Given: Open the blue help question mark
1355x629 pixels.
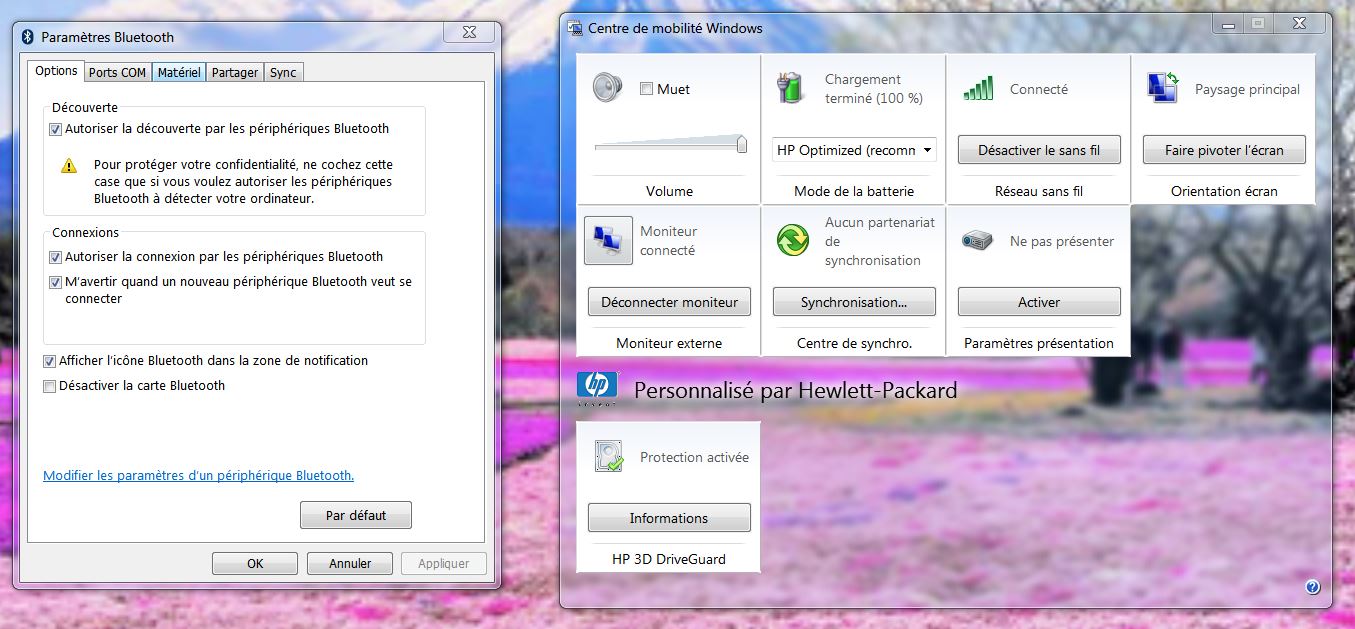Looking at the screenshot, I should click(1313, 587).
